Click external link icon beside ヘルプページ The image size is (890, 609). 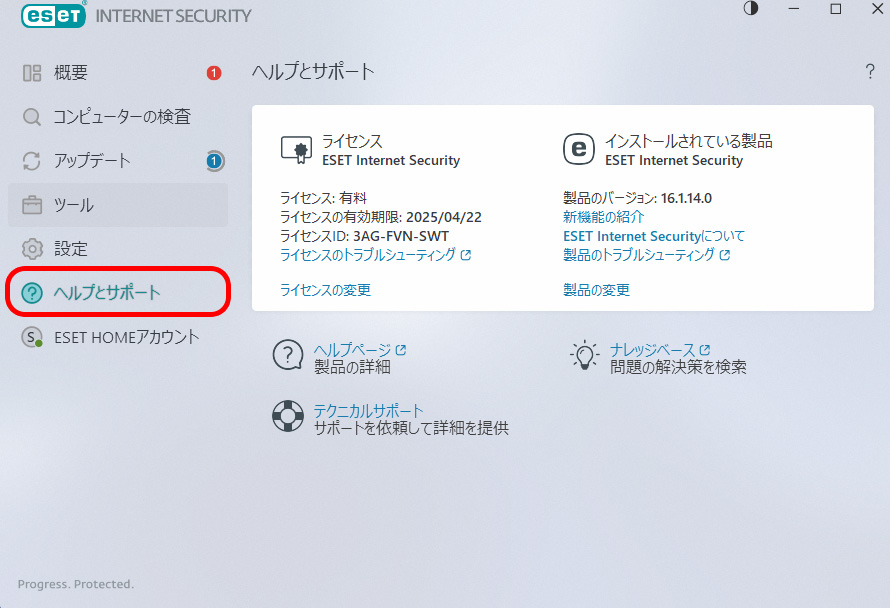401,350
